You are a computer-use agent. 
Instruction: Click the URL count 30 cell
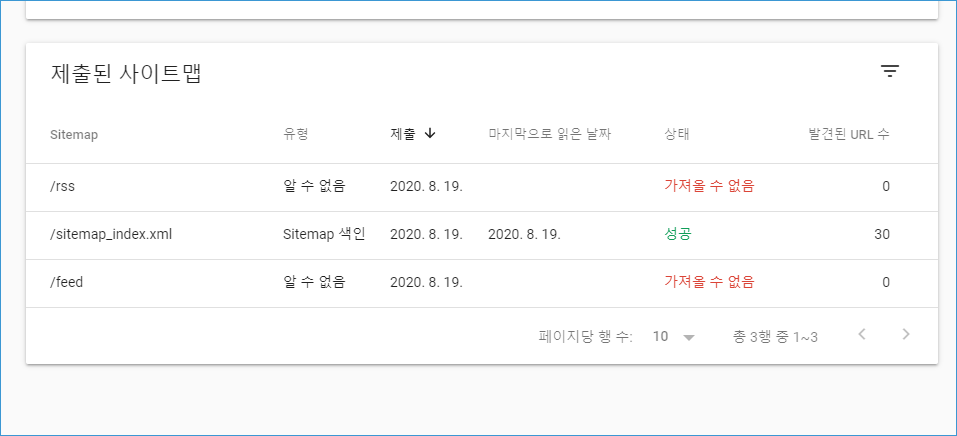[x=881, y=234]
